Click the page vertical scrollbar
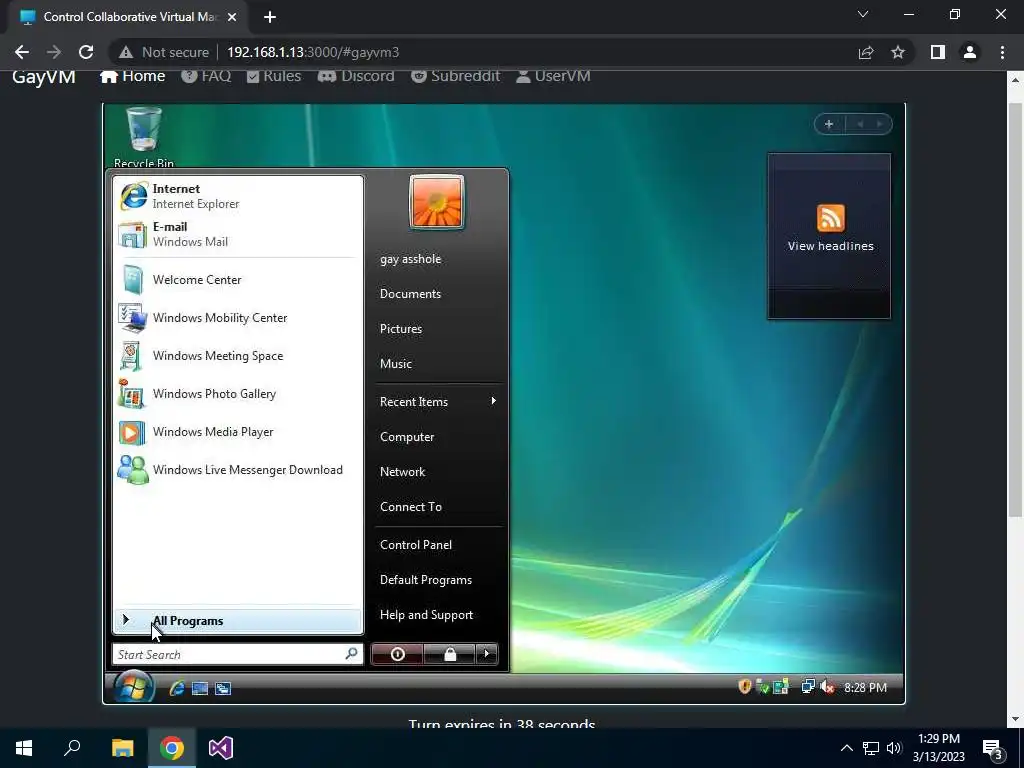Screen dimensions: 1024x768 pyautogui.click(x=1015, y=310)
